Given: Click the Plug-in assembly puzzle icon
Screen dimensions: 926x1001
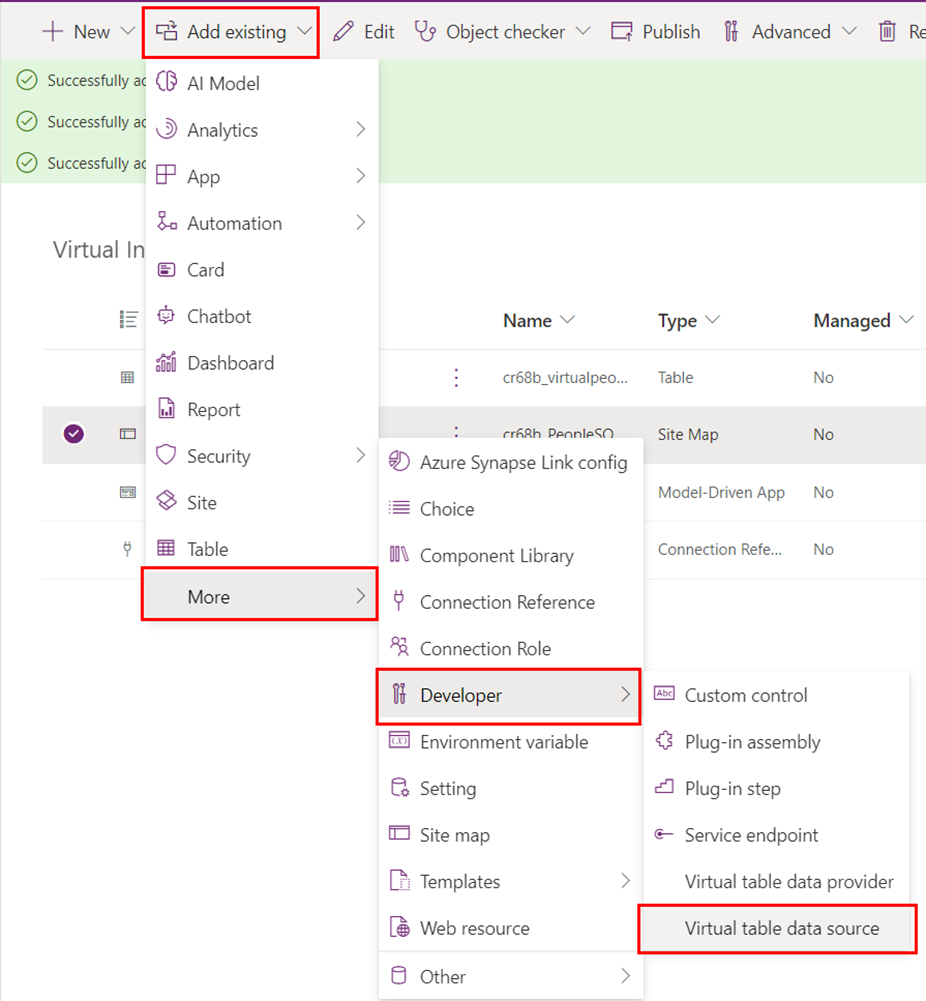Looking at the screenshot, I should 664,742.
